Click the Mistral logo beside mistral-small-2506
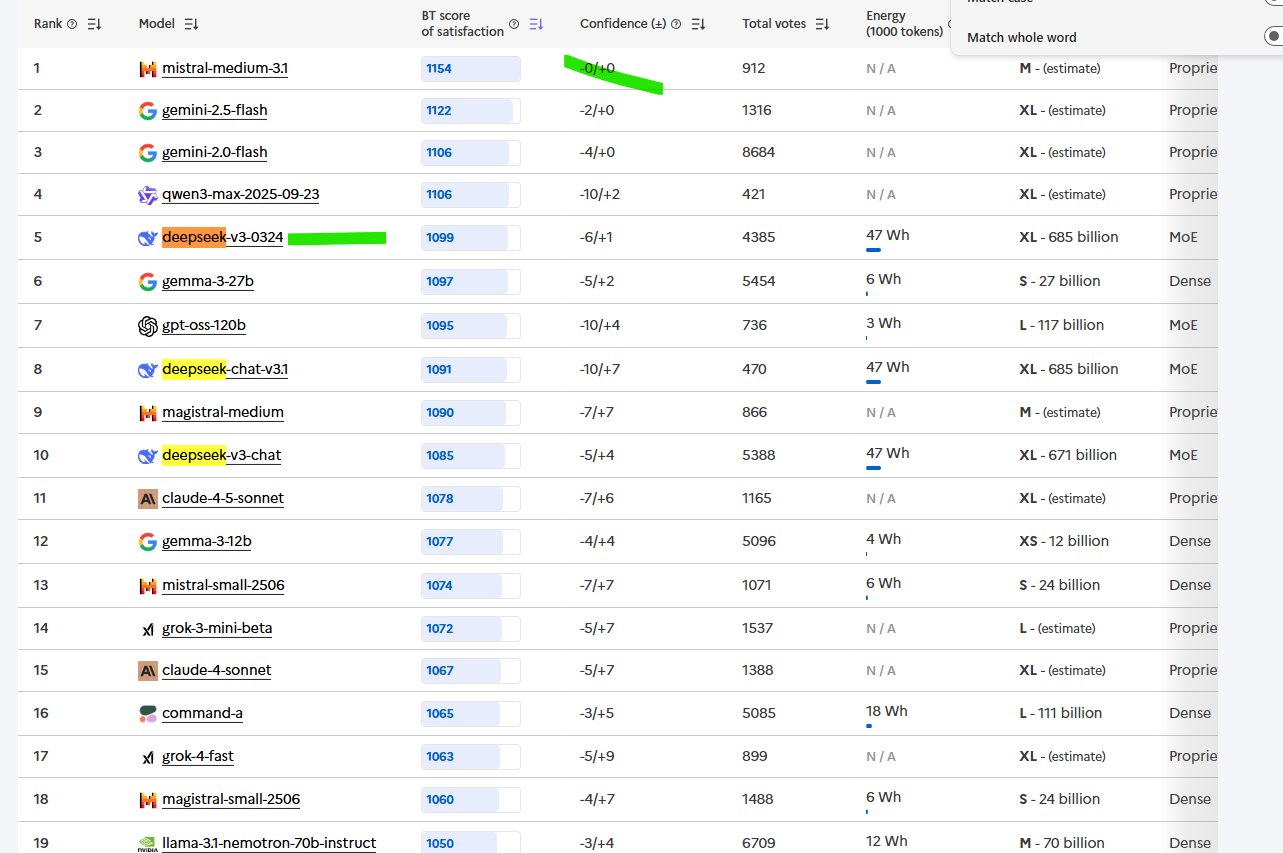 (x=148, y=586)
